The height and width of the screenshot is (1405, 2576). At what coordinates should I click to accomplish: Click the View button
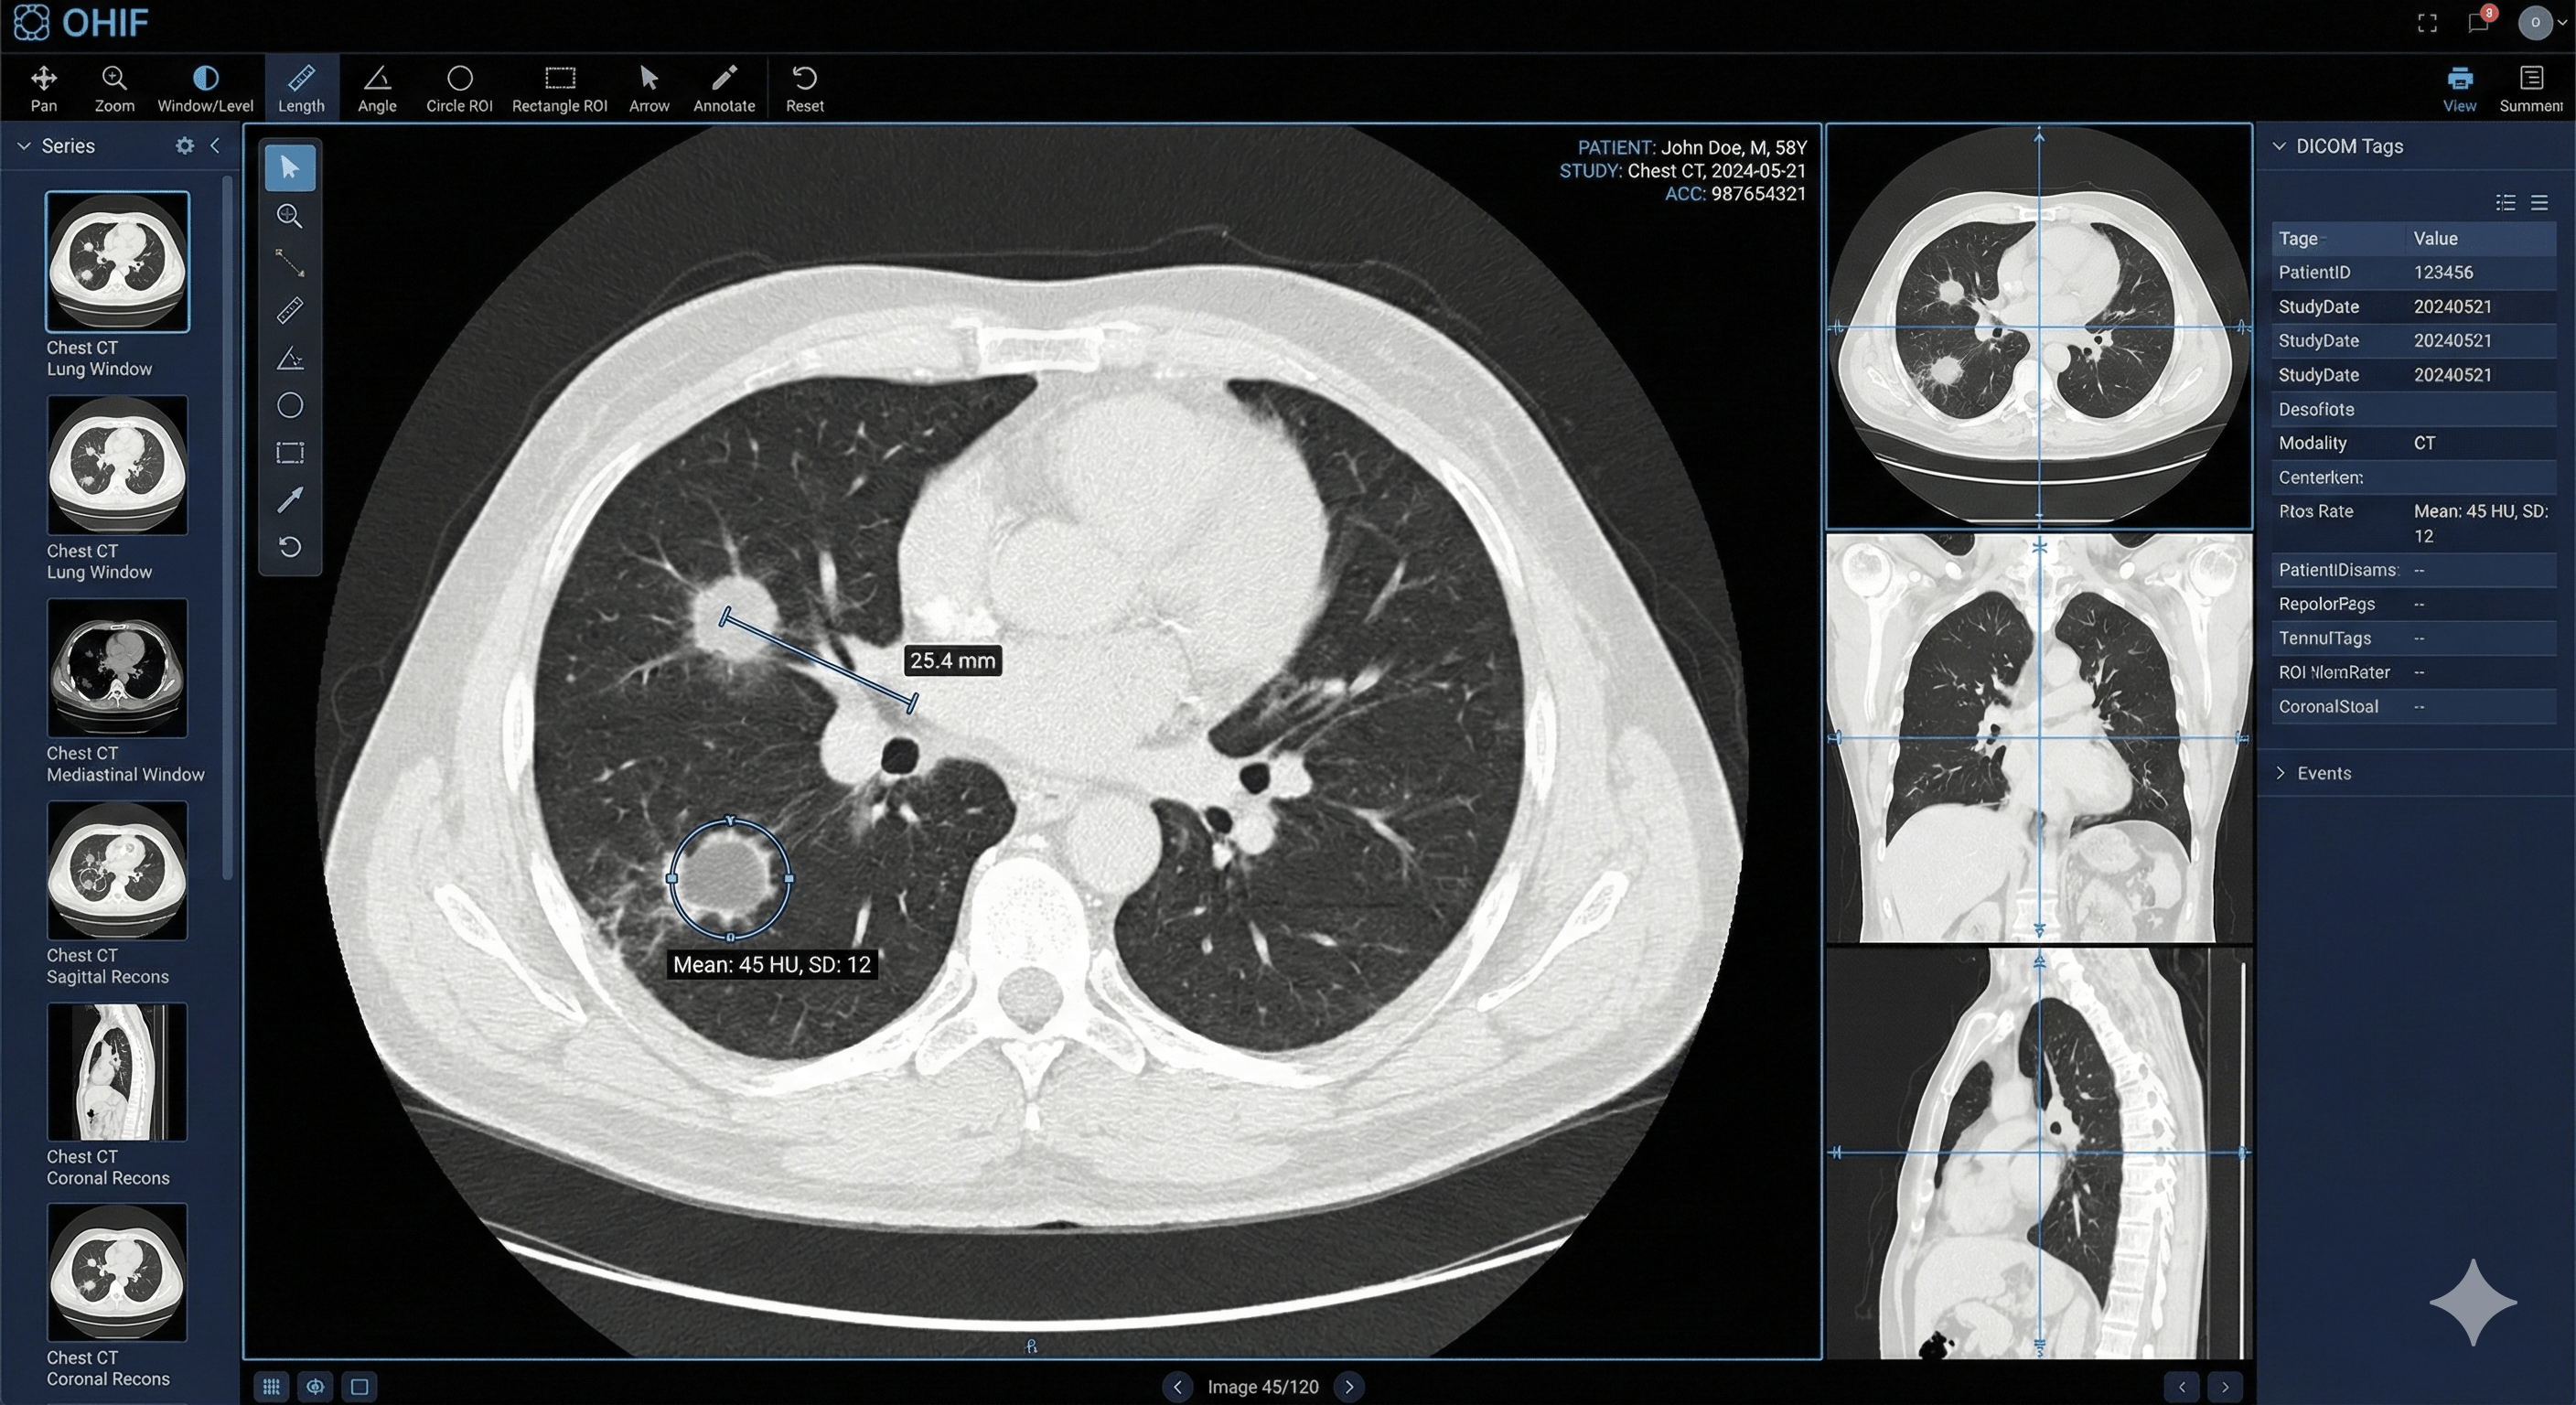2460,88
